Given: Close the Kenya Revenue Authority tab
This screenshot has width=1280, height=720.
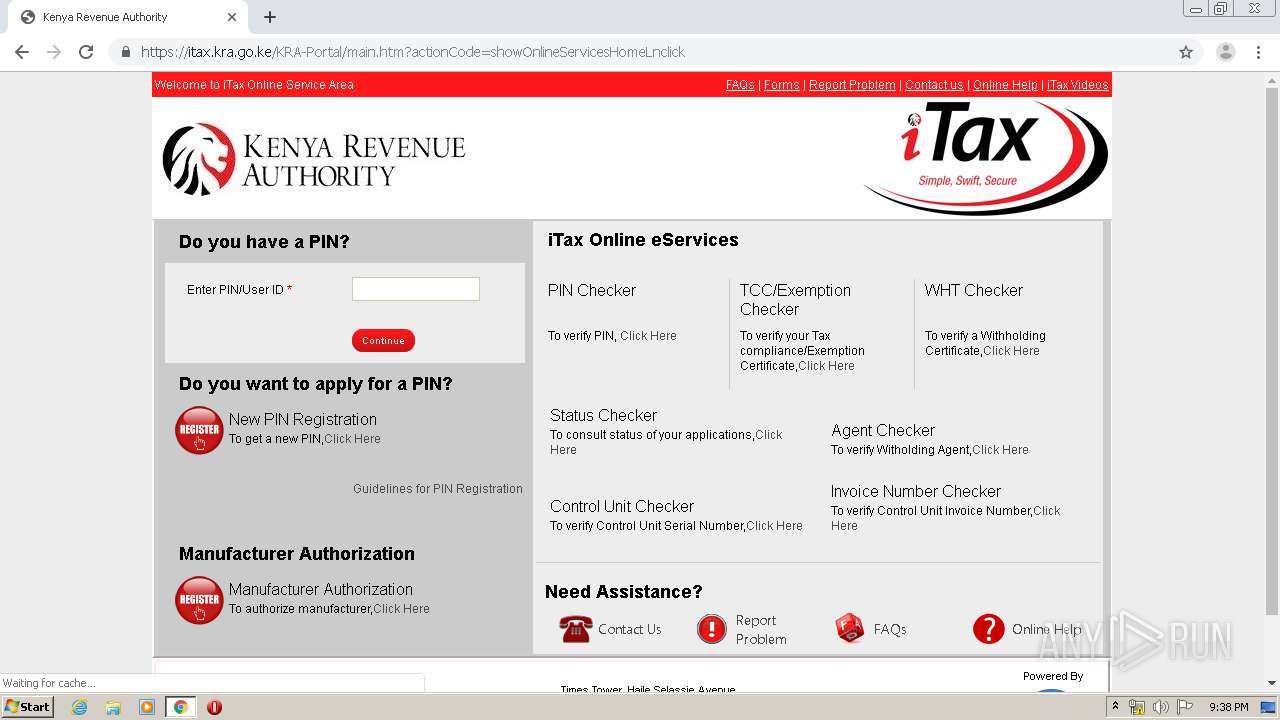Looking at the screenshot, I should 232,17.
